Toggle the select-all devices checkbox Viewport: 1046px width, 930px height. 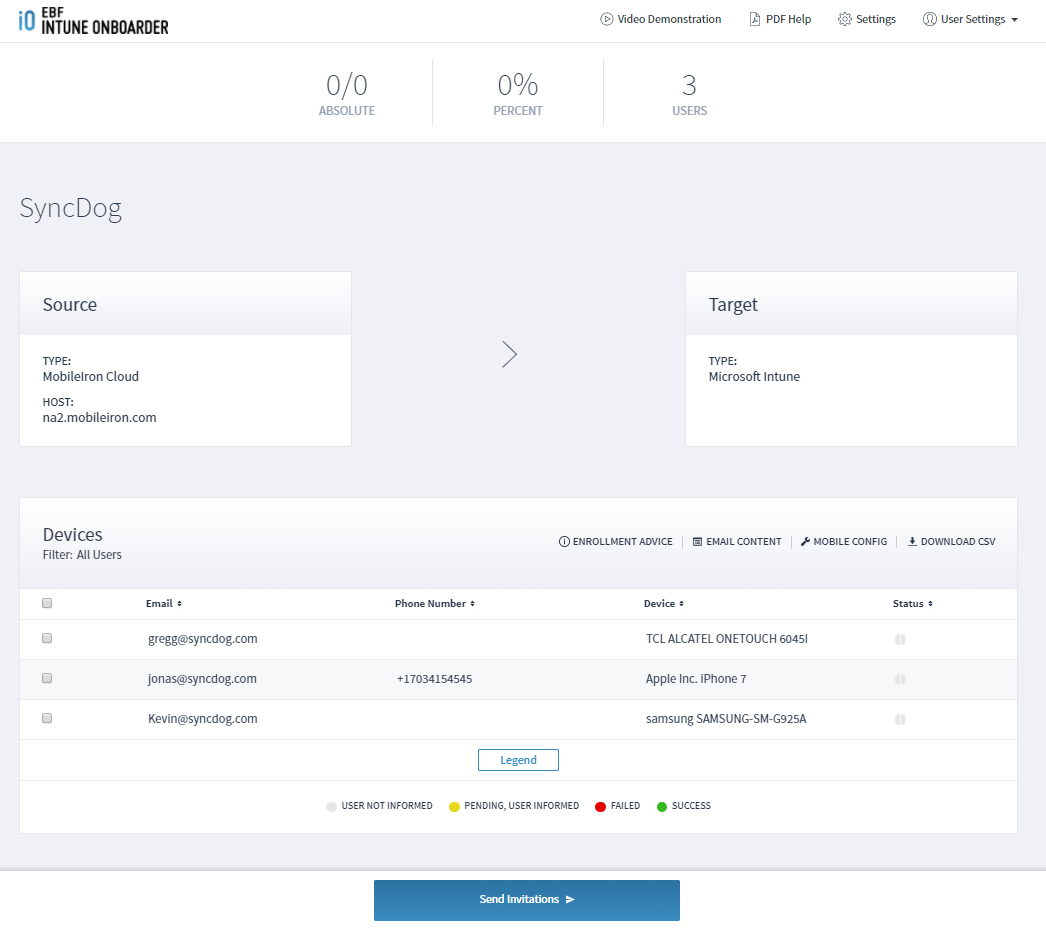(x=47, y=603)
